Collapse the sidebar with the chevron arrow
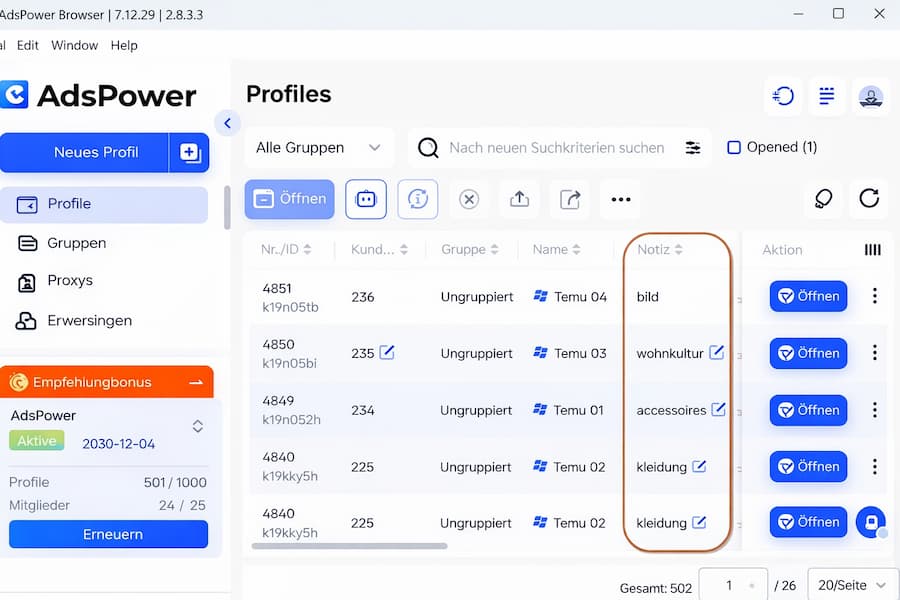The image size is (900, 600). point(227,123)
